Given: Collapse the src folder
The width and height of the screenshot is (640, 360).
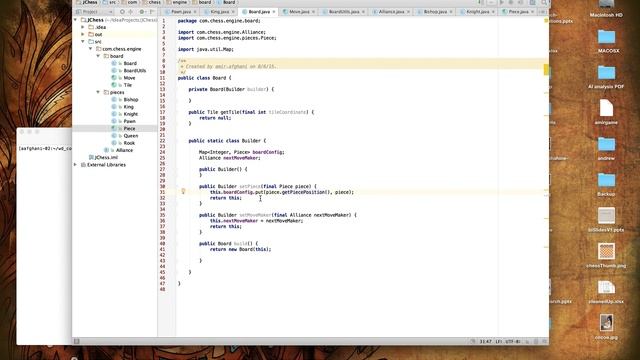Looking at the screenshot, I should point(83,42).
